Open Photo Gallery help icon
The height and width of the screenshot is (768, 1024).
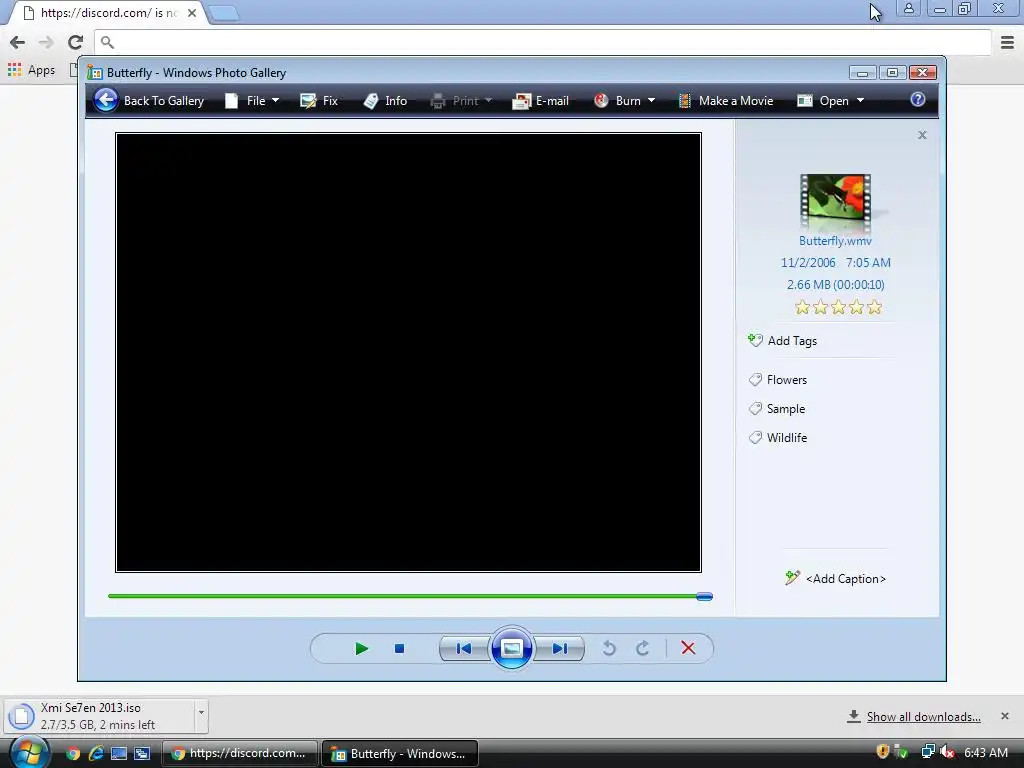tap(918, 99)
